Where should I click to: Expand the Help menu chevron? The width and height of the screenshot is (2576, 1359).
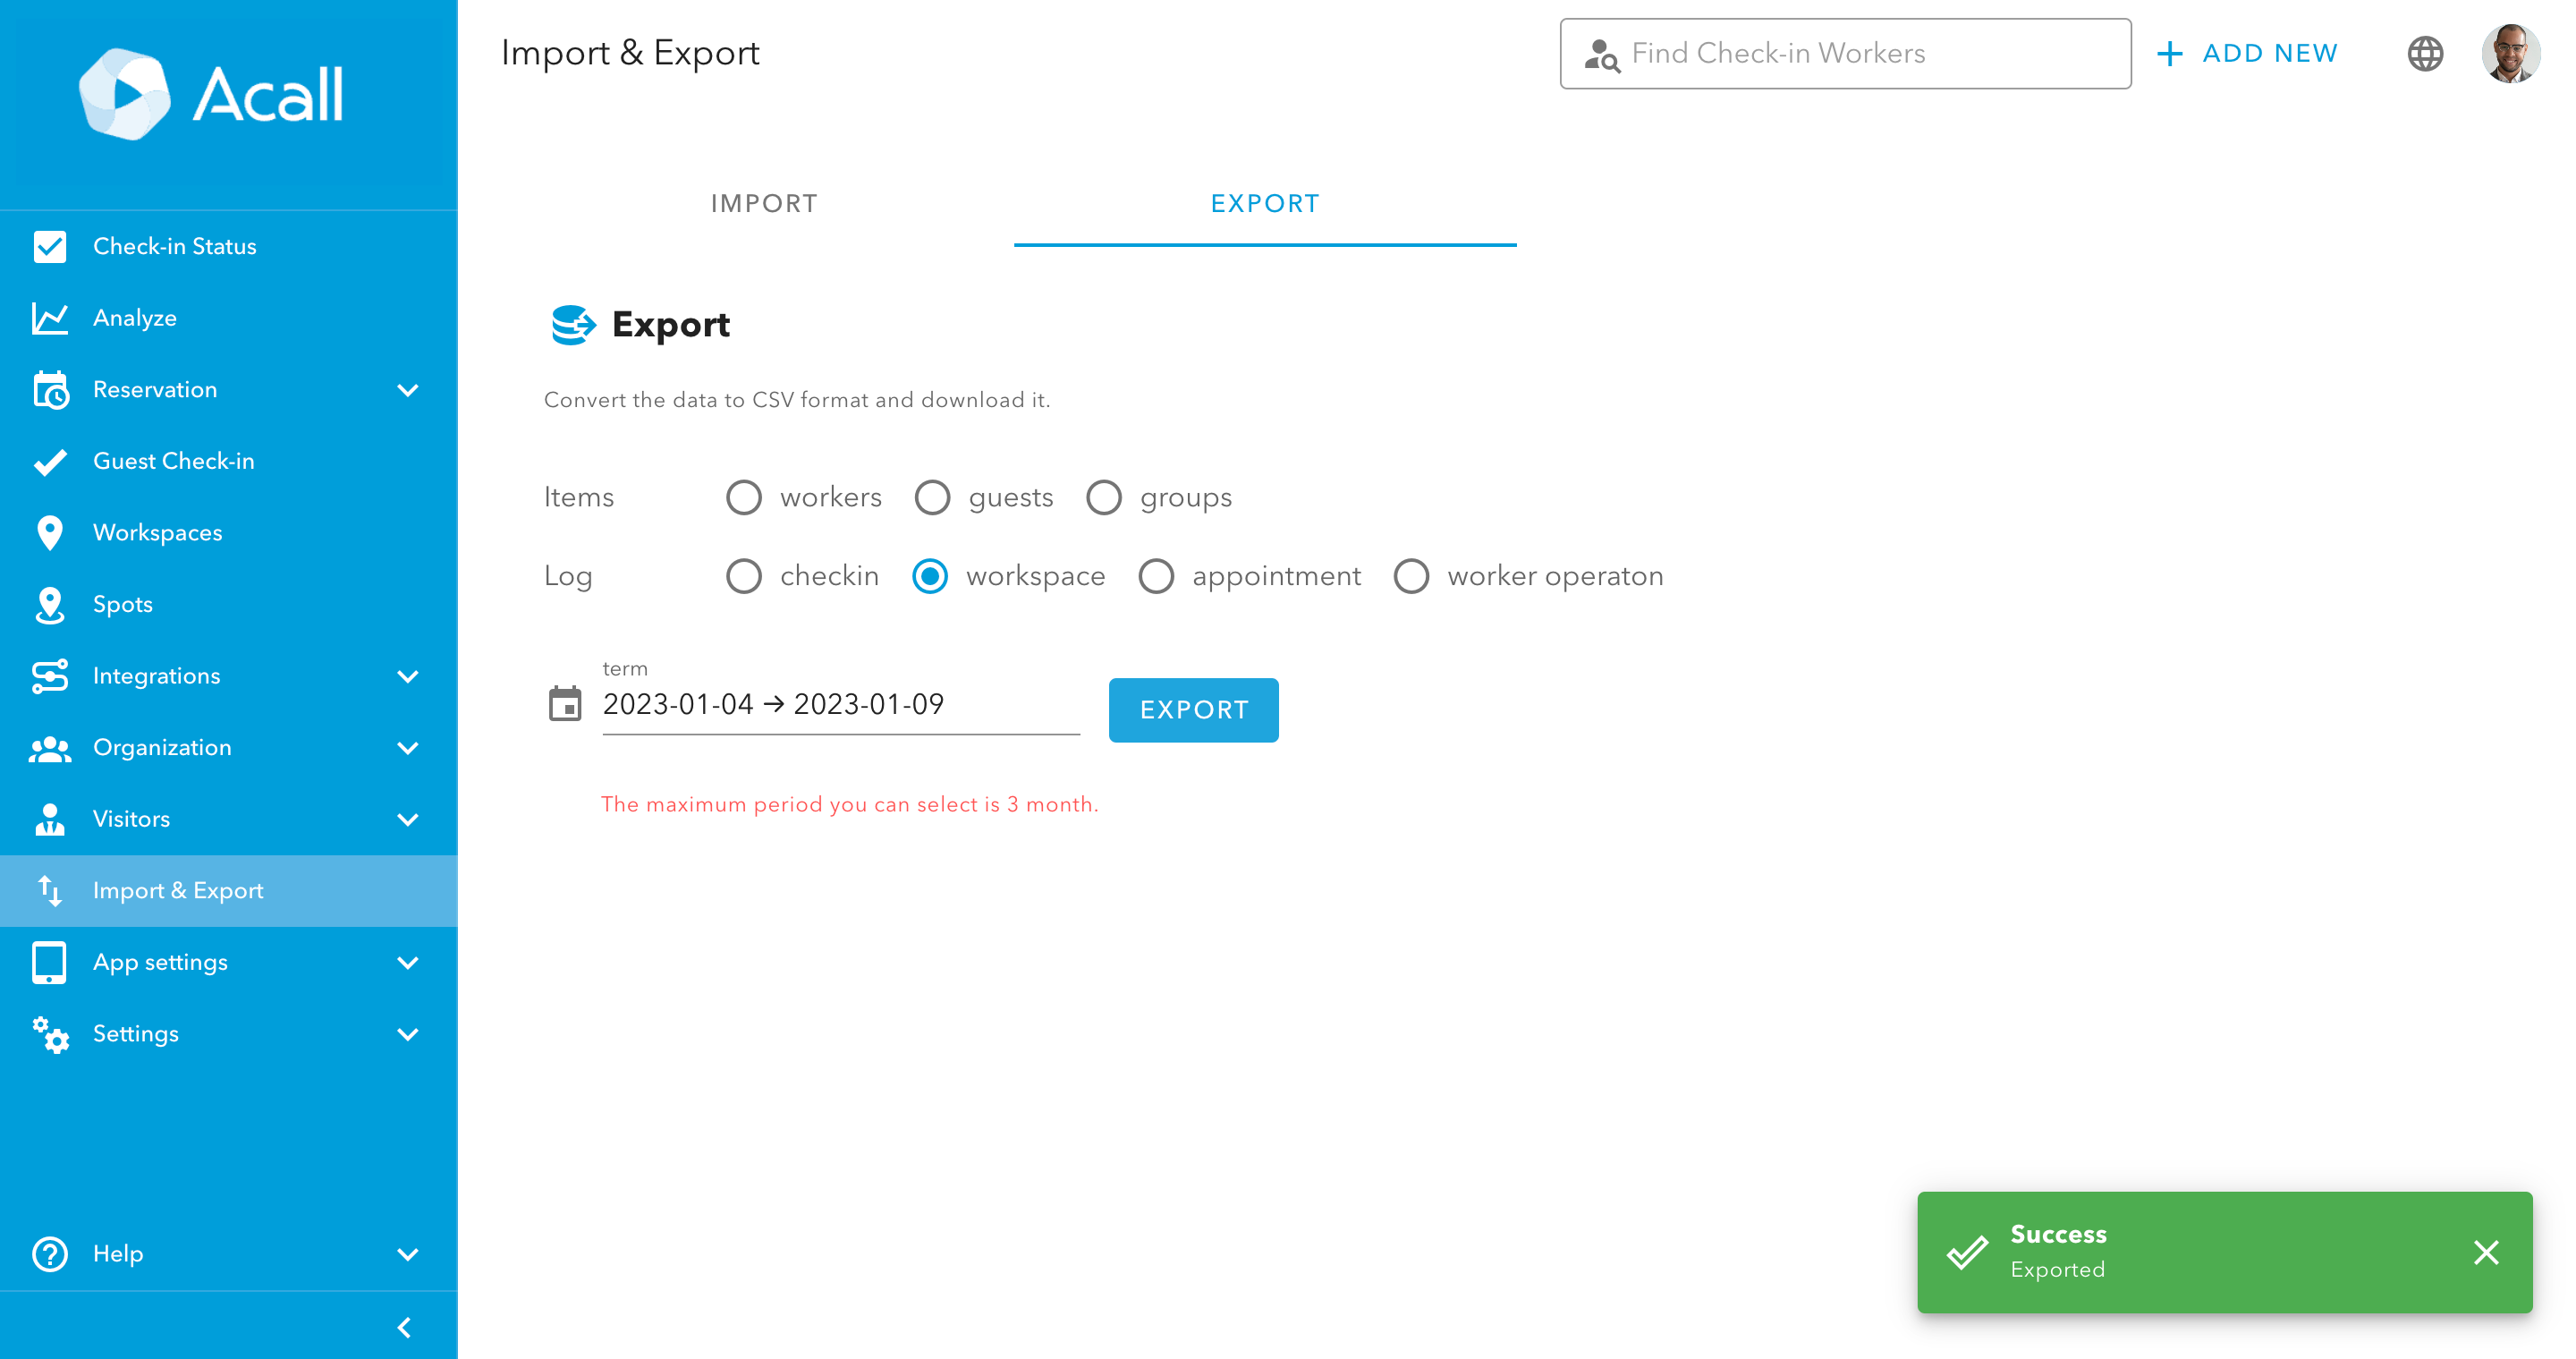pos(407,1254)
